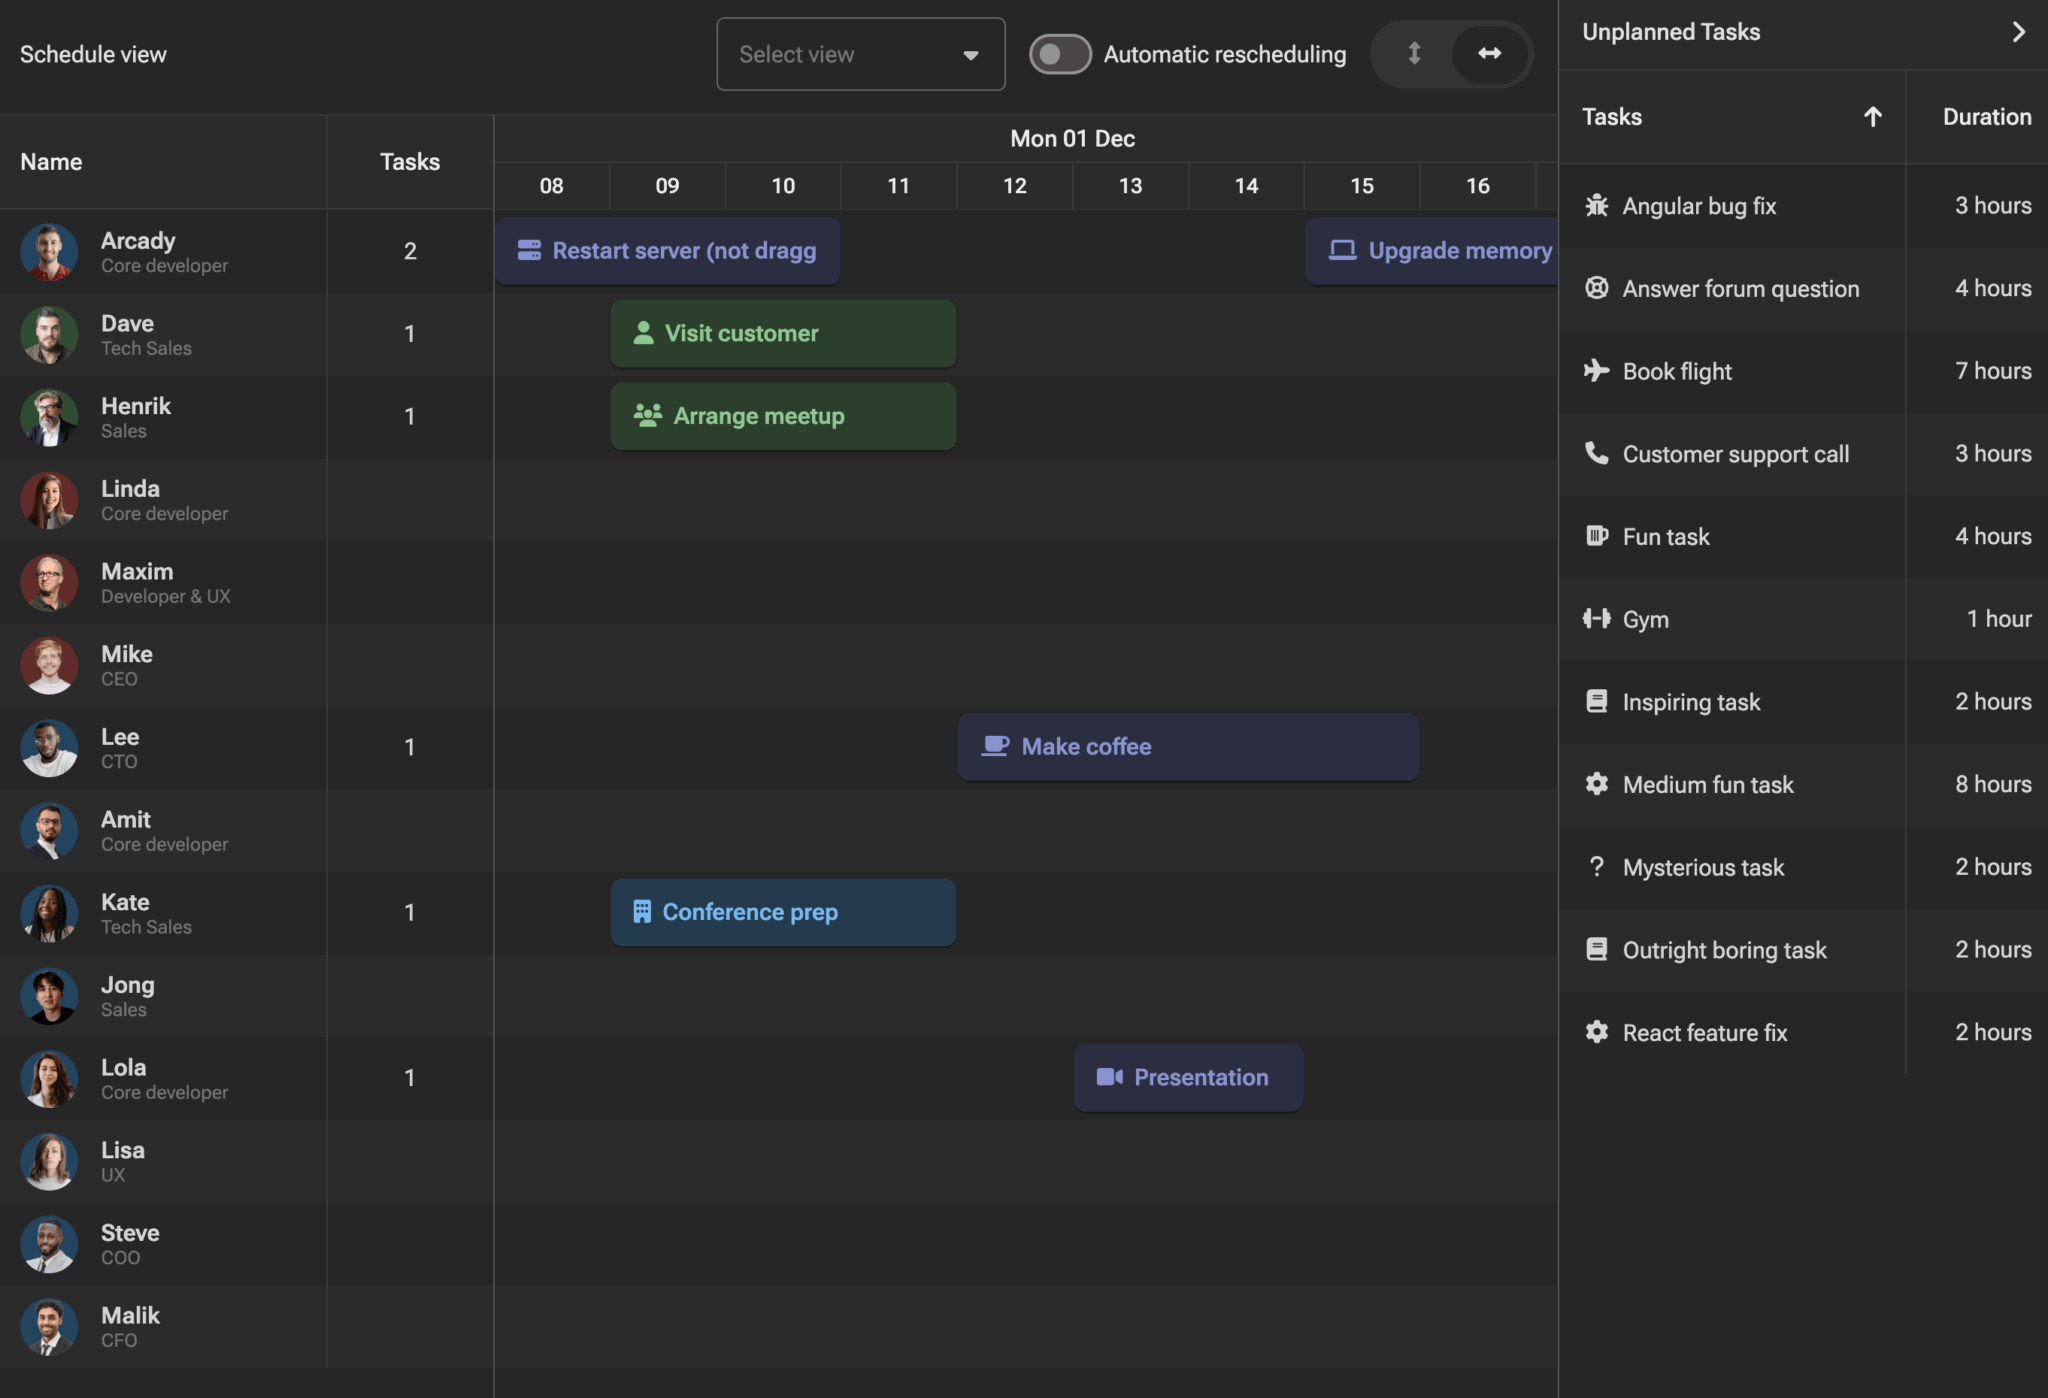Click the Duration column header
This screenshot has width=2048, height=1398.
(1986, 117)
